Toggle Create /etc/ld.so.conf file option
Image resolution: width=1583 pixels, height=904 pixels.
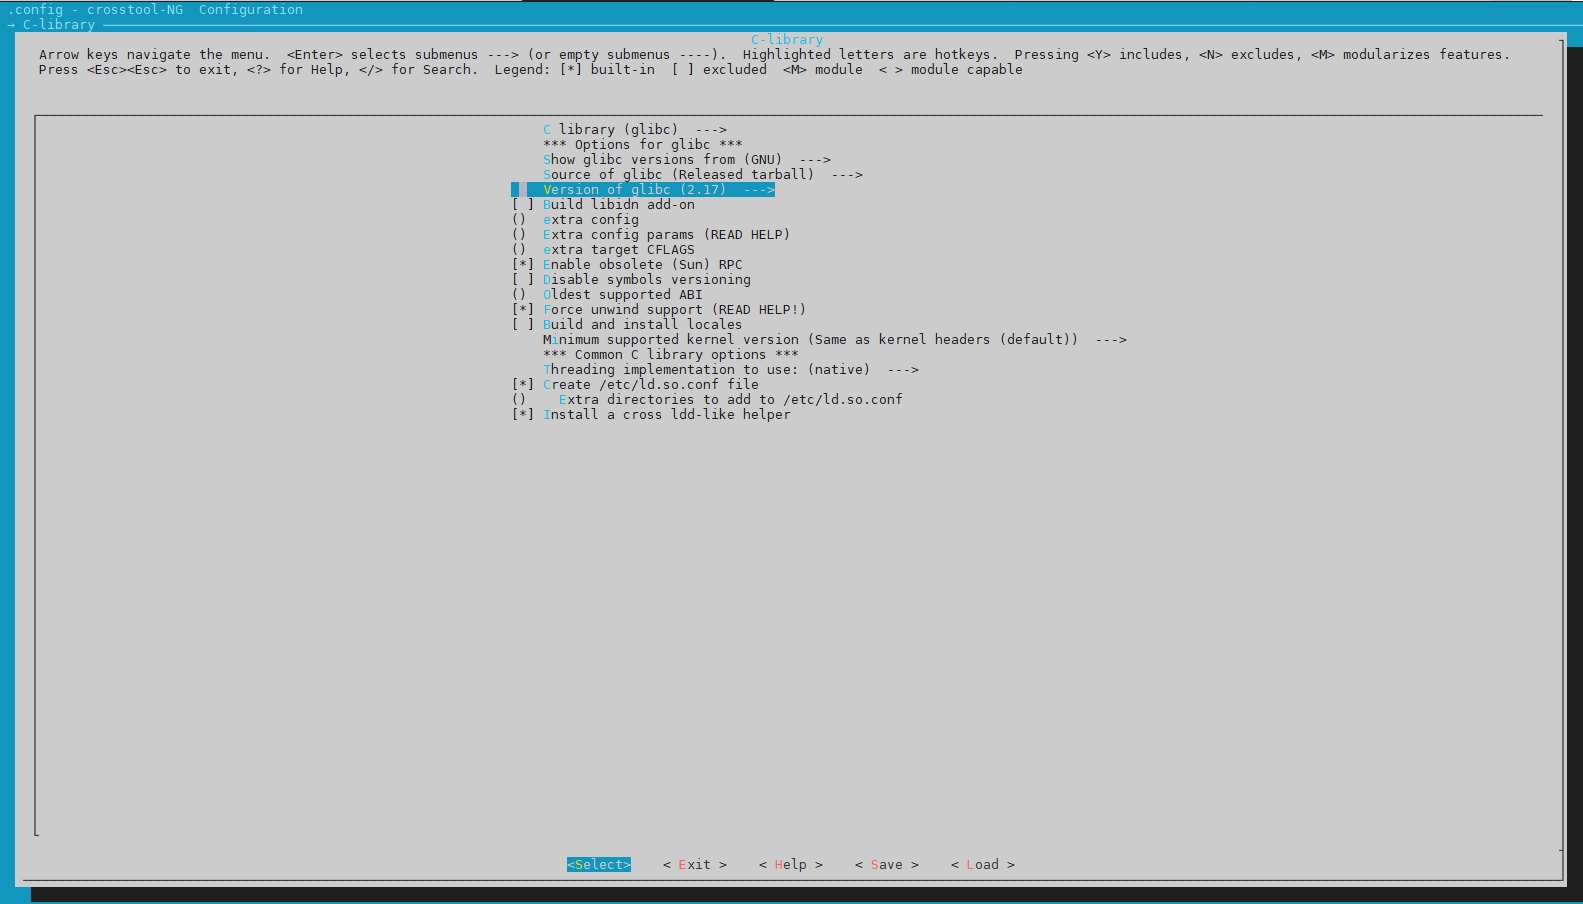point(635,384)
